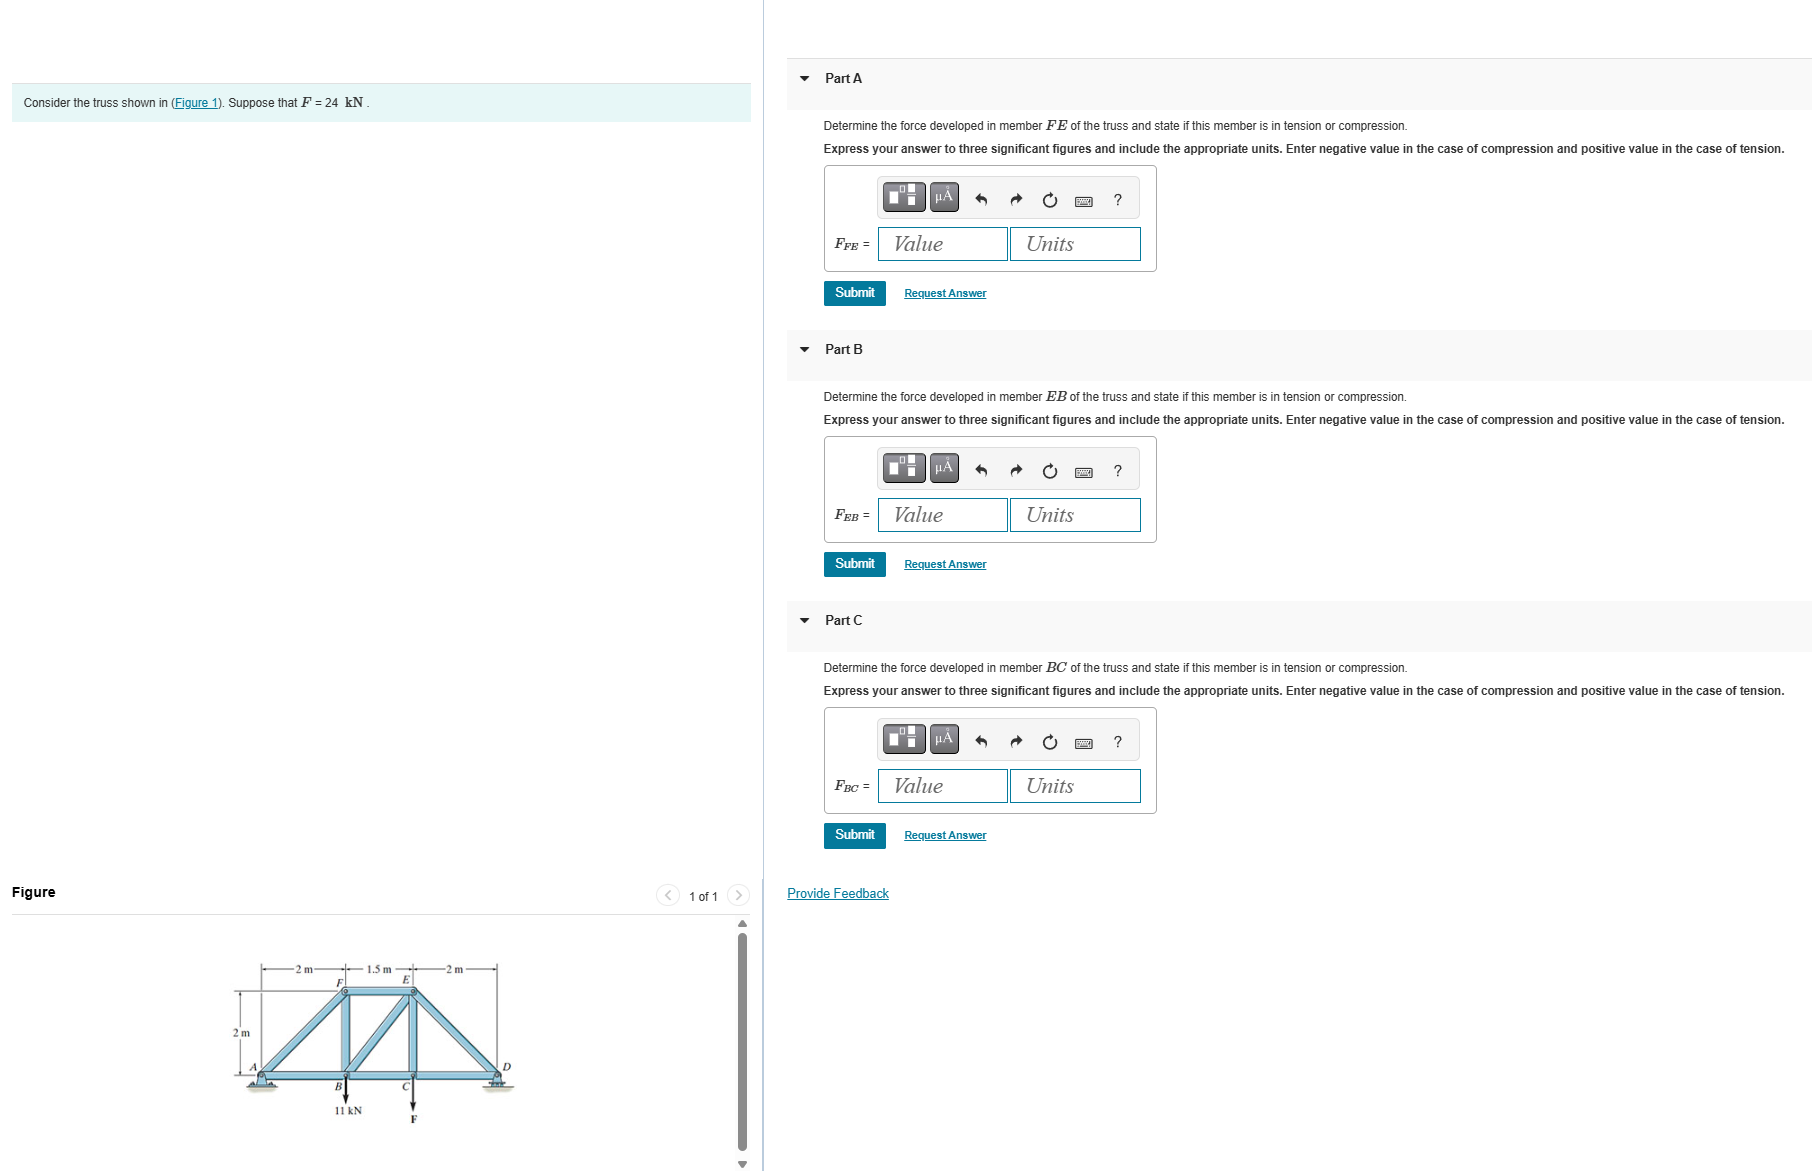Click the F_EB Value input field
This screenshot has height=1171, width=1812.
pyautogui.click(x=943, y=515)
